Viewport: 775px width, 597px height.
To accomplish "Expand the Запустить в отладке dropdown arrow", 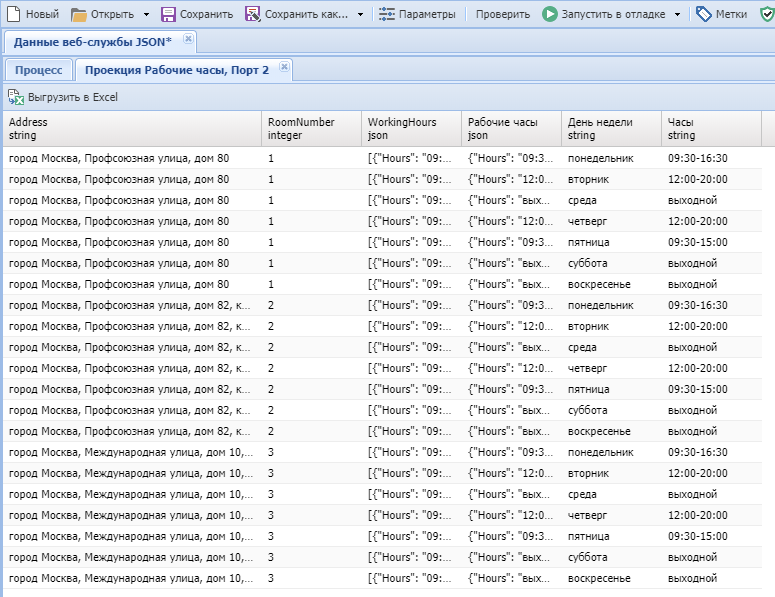I will click(x=678, y=15).
